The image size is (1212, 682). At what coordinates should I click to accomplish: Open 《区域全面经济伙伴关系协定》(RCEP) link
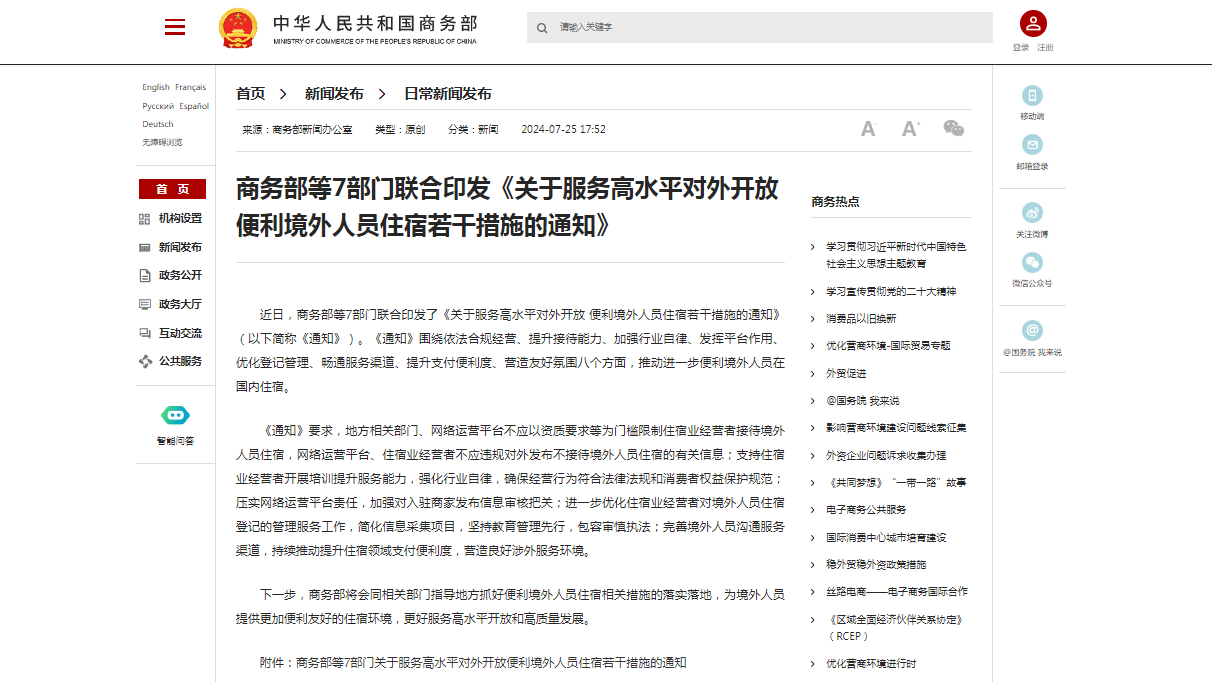pyautogui.click(x=894, y=627)
